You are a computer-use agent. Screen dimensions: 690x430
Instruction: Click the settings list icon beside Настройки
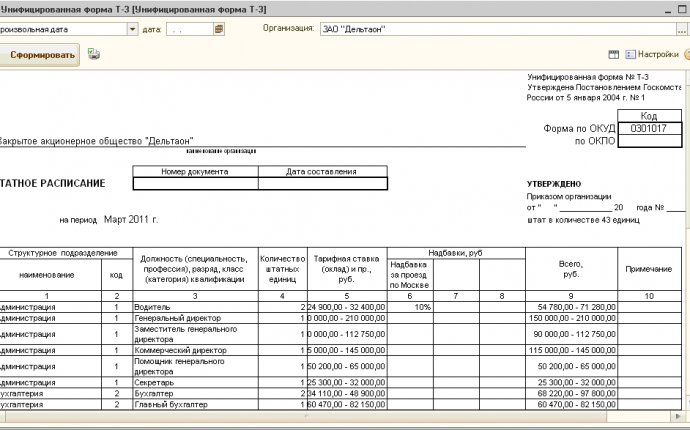[631, 54]
